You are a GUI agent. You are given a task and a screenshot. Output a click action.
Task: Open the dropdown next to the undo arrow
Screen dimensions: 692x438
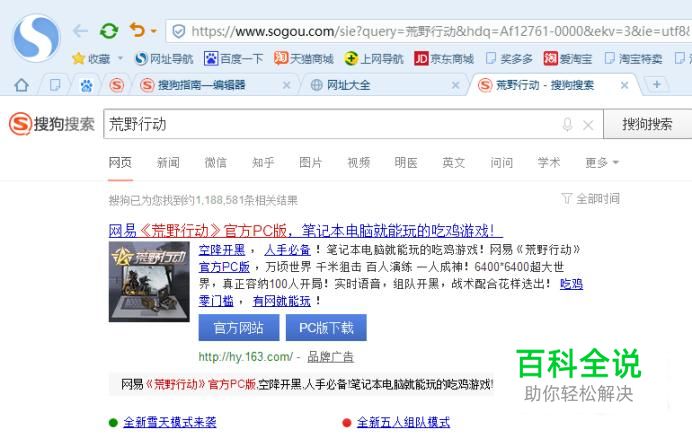[154, 31]
